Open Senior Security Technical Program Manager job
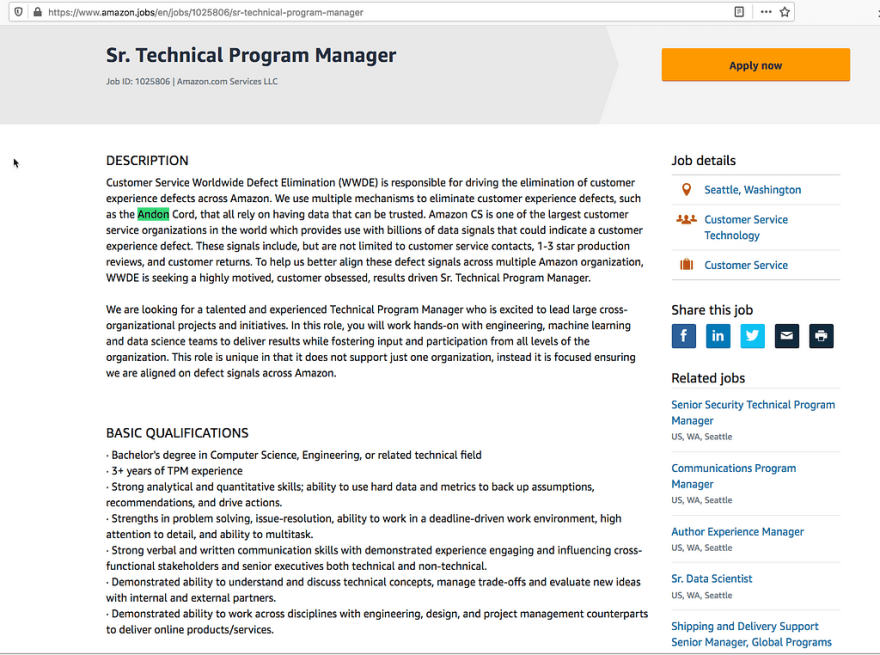The image size is (880, 655). pyautogui.click(x=753, y=413)
